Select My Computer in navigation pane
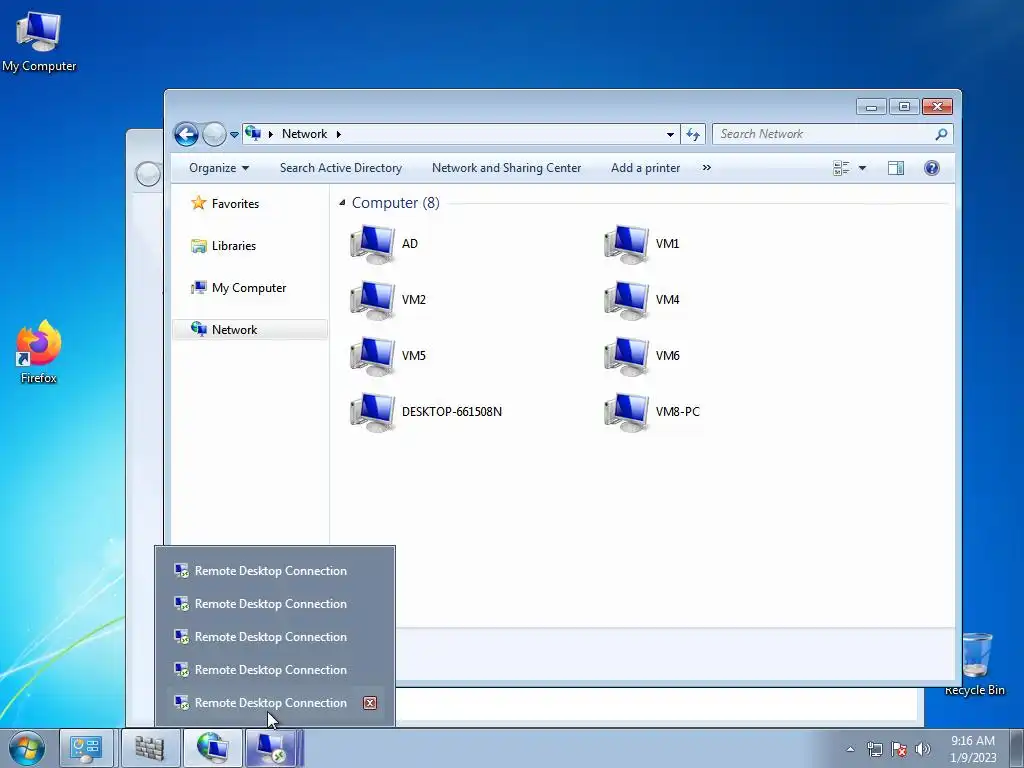The width and height of the screenshot is (1024, 768). (x=238, y=288)
